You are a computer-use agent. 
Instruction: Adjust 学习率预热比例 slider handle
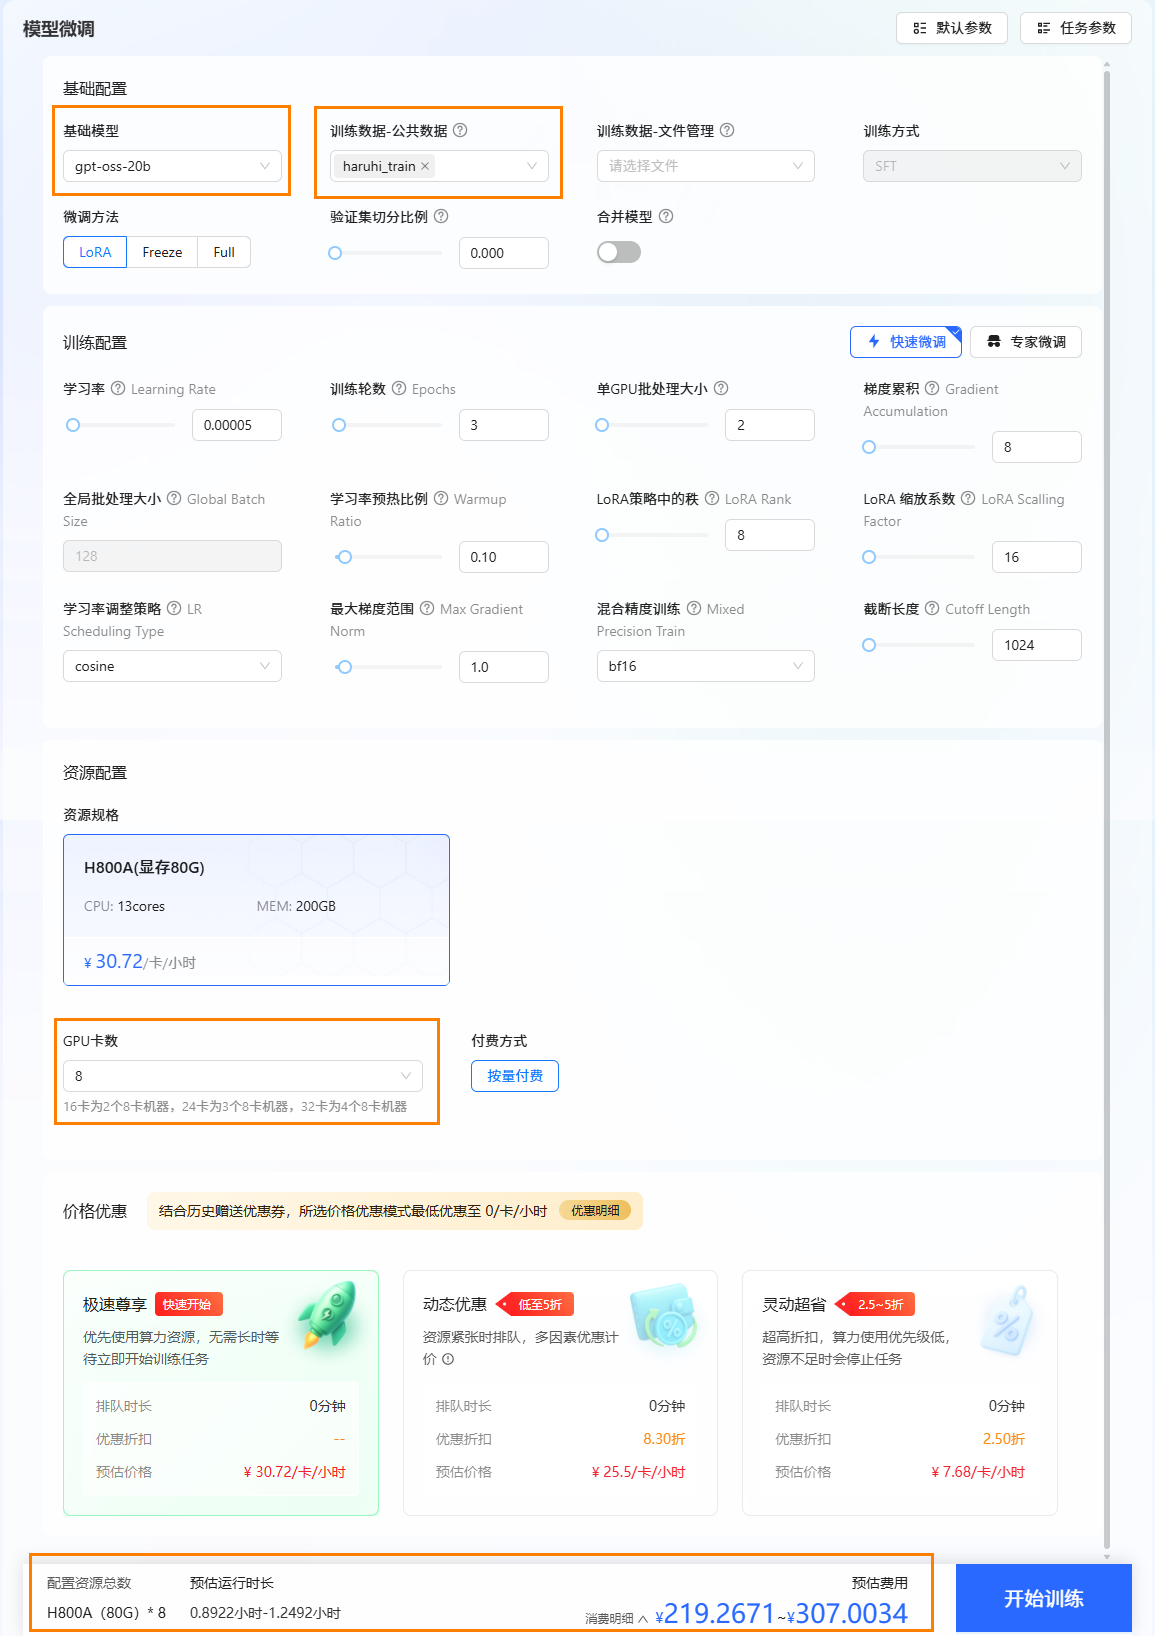pyautogui.click(x=345, y=557)
